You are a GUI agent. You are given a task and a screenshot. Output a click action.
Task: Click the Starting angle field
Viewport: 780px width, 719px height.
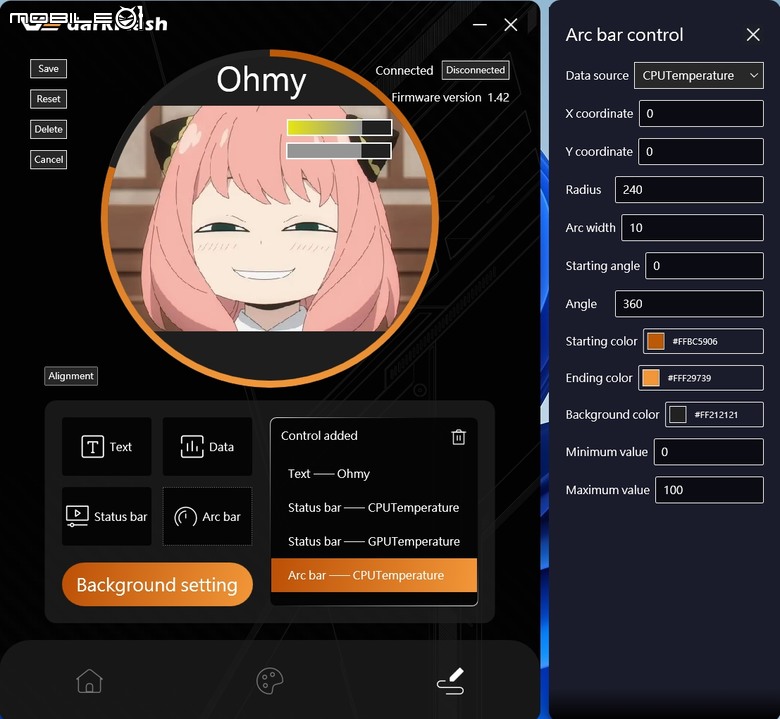[704, 266]
